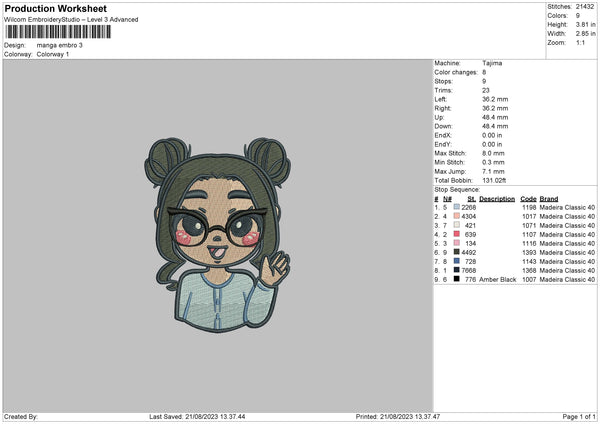This screenshot has width=600, height=424.
Task: Click the Brand column header
Action: pos(549,199)
